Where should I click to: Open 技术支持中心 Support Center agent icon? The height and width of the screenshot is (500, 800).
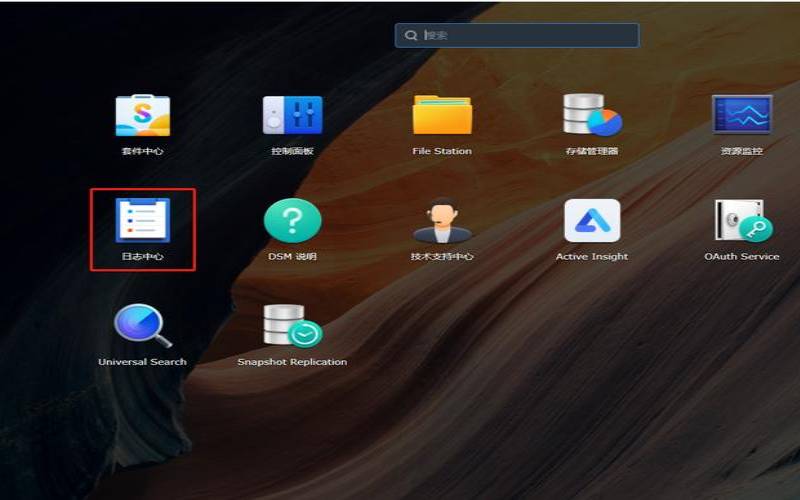[x=442, y=220]
